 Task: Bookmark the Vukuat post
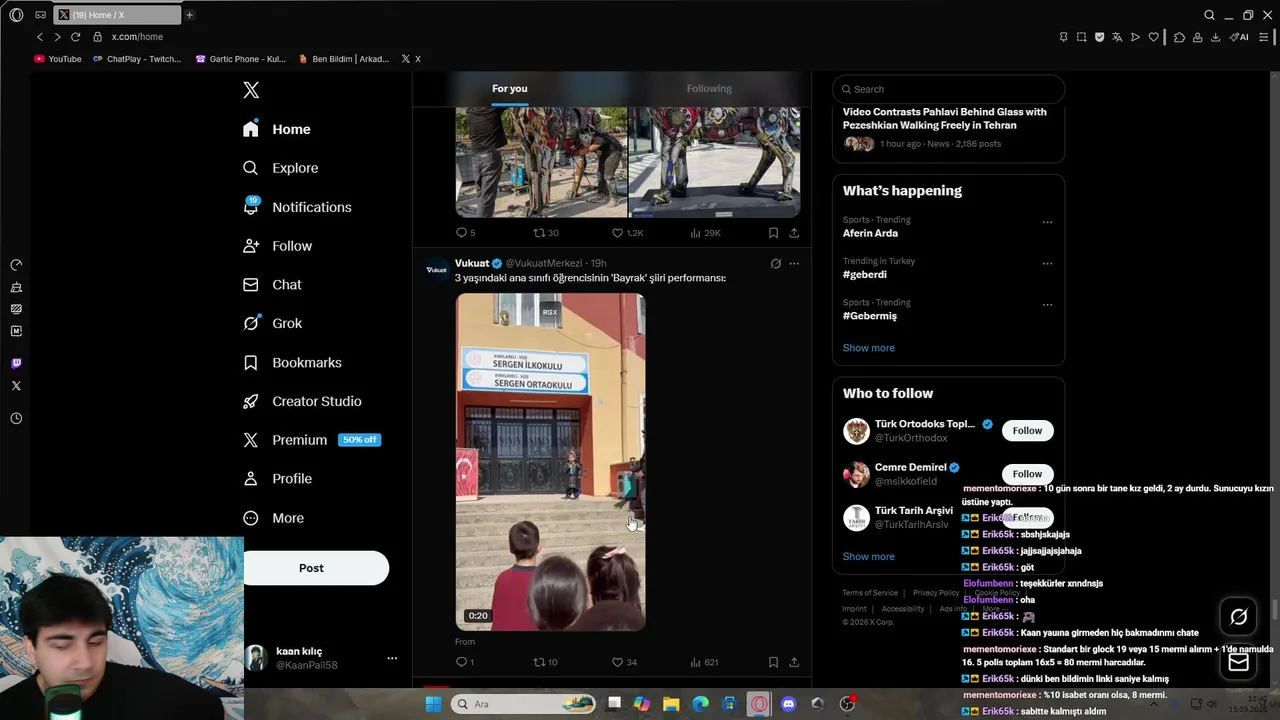pos(773,662)
